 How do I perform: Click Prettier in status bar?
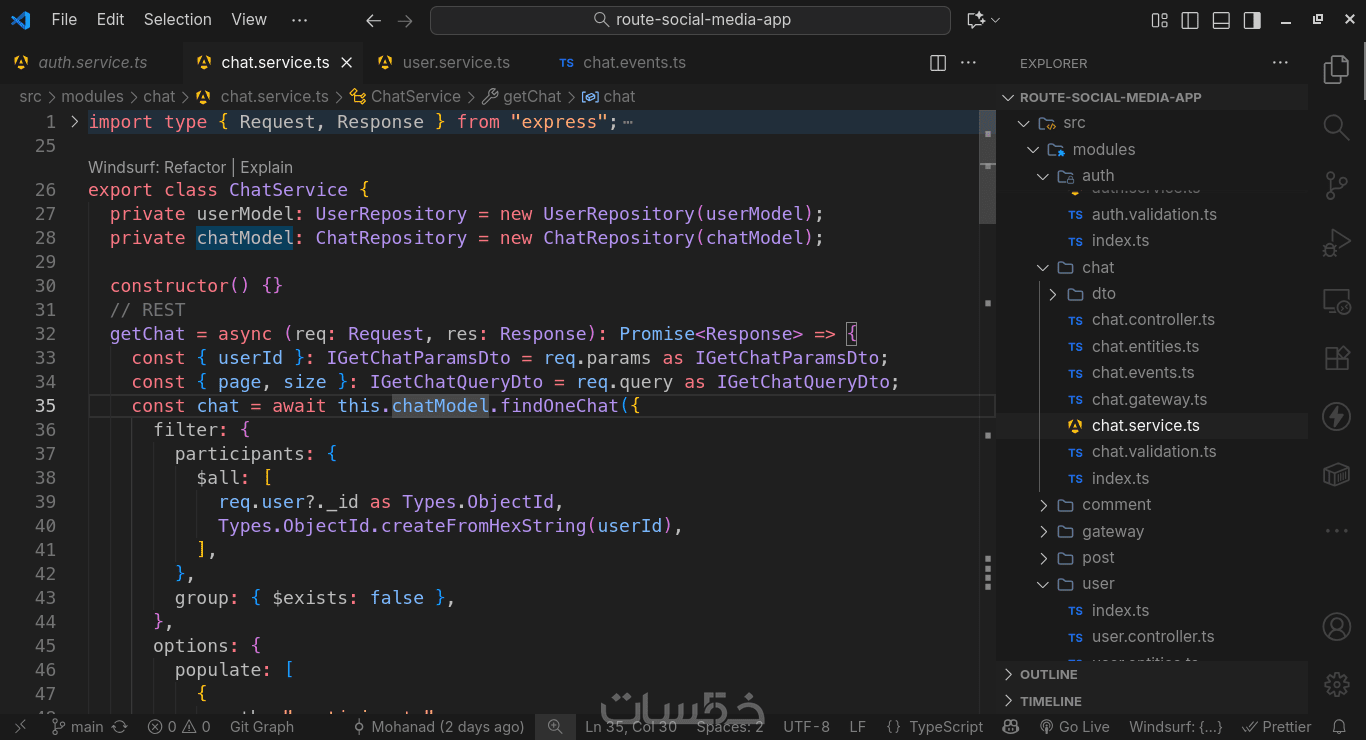[1276, 727]
